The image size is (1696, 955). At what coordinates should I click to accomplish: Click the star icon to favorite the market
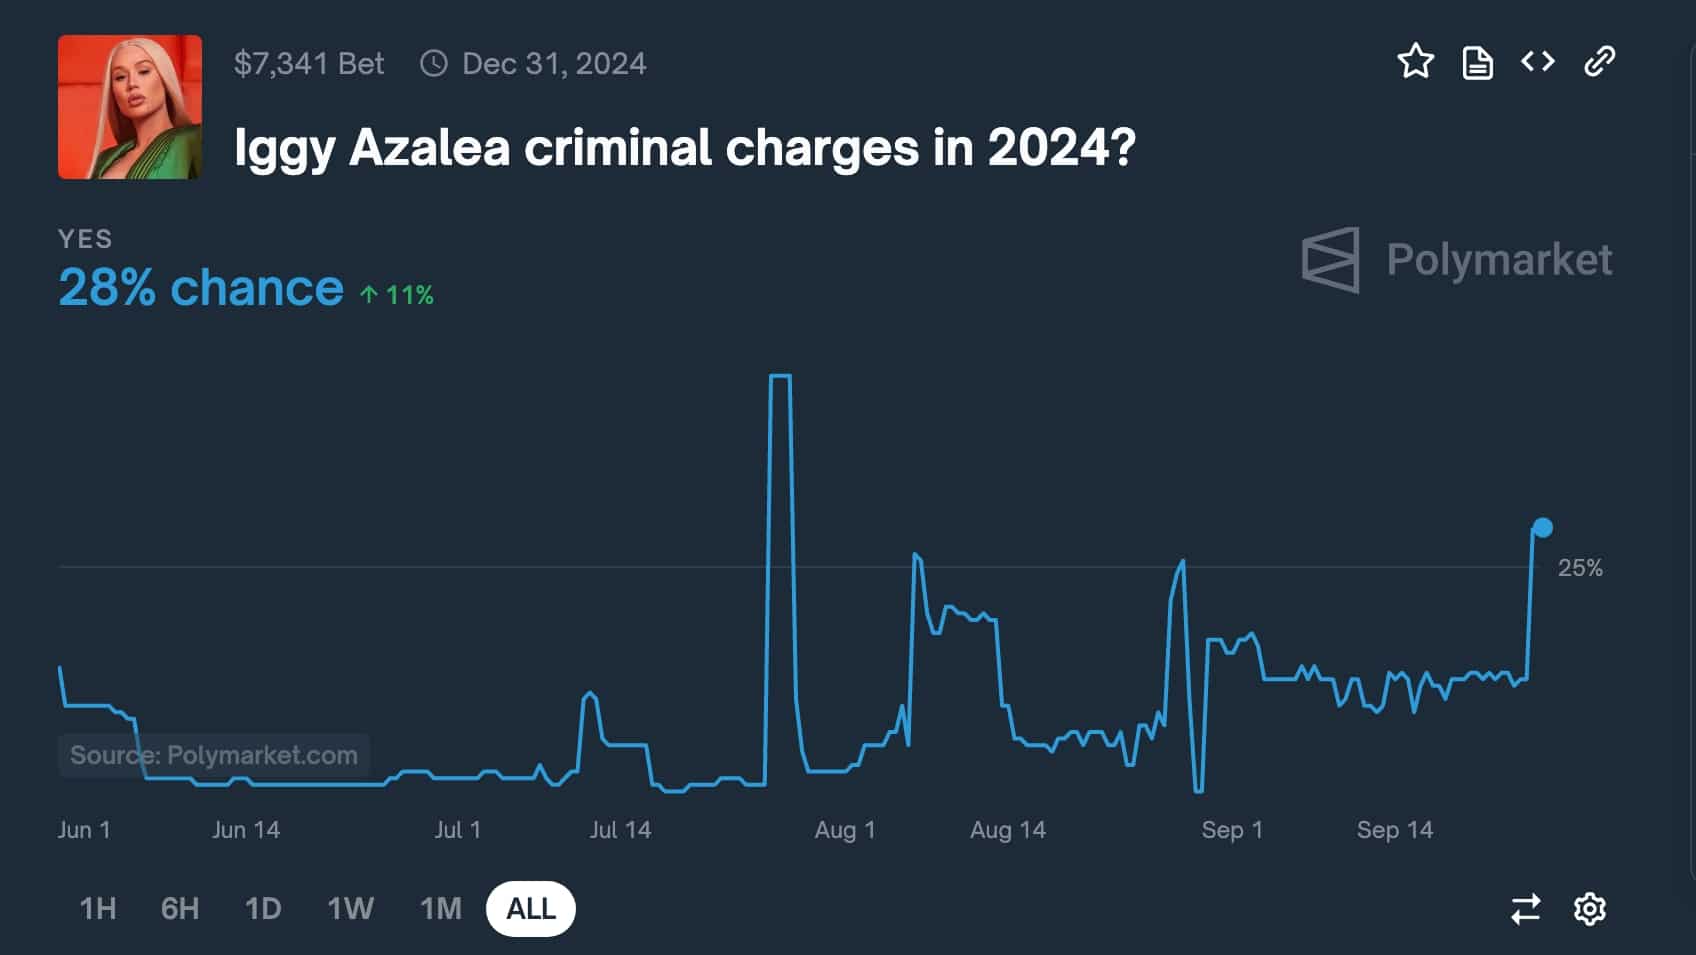1416,61
